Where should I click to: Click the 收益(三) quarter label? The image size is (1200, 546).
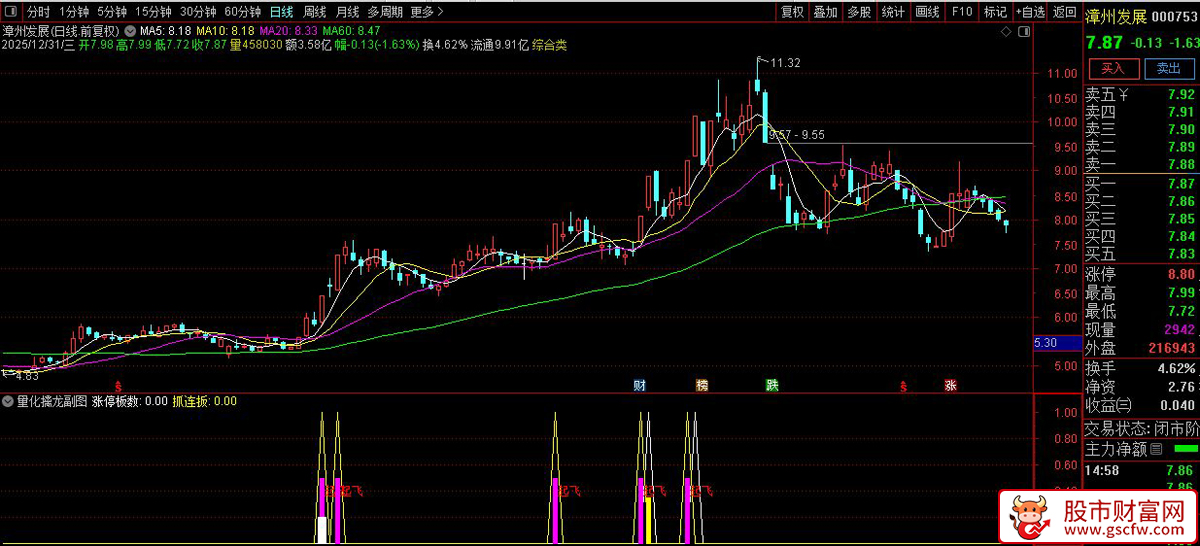(1109, 405)
